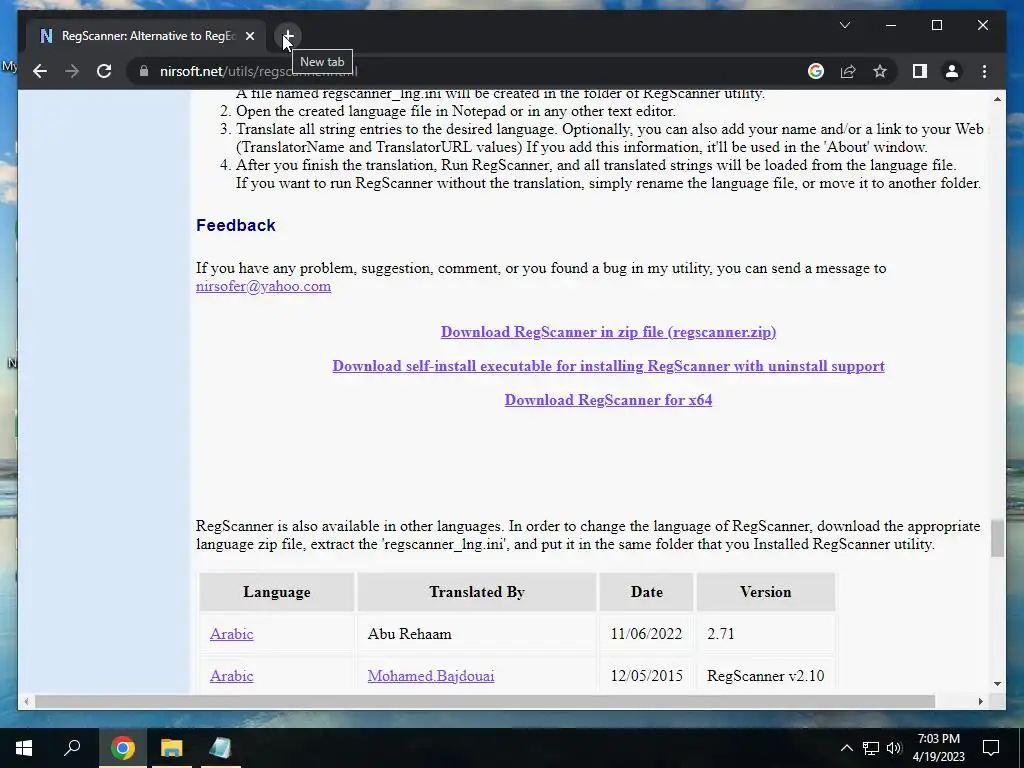Open Arabic link in Mohamed.Bajdouai row
1024x768 pixels.
click(231, 676)
